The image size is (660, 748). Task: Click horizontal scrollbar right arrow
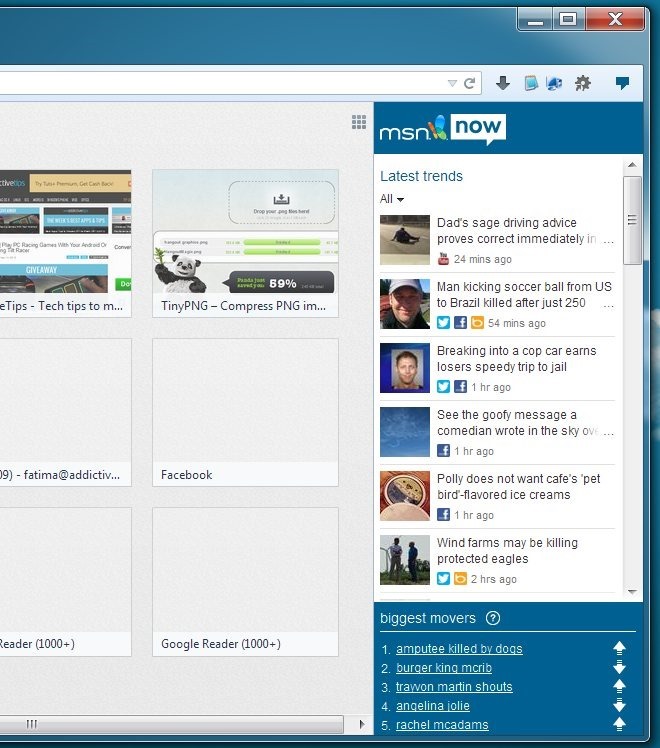[x=361, y=724]
